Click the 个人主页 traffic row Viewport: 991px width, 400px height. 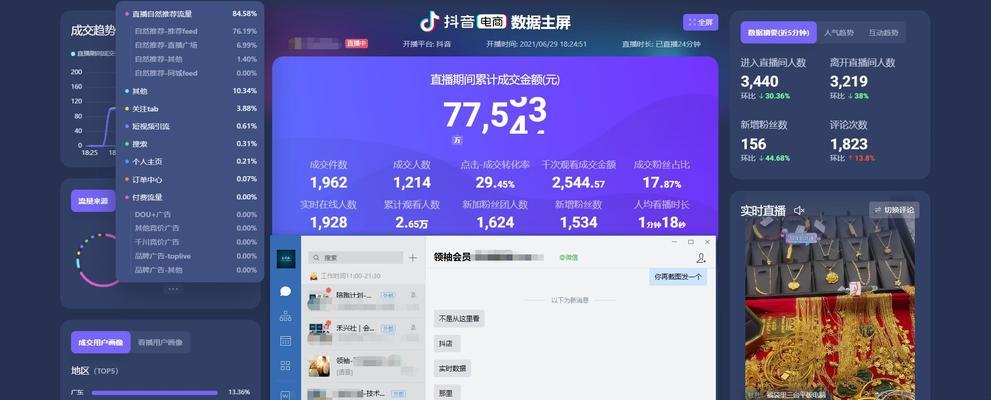click(190, 161)
